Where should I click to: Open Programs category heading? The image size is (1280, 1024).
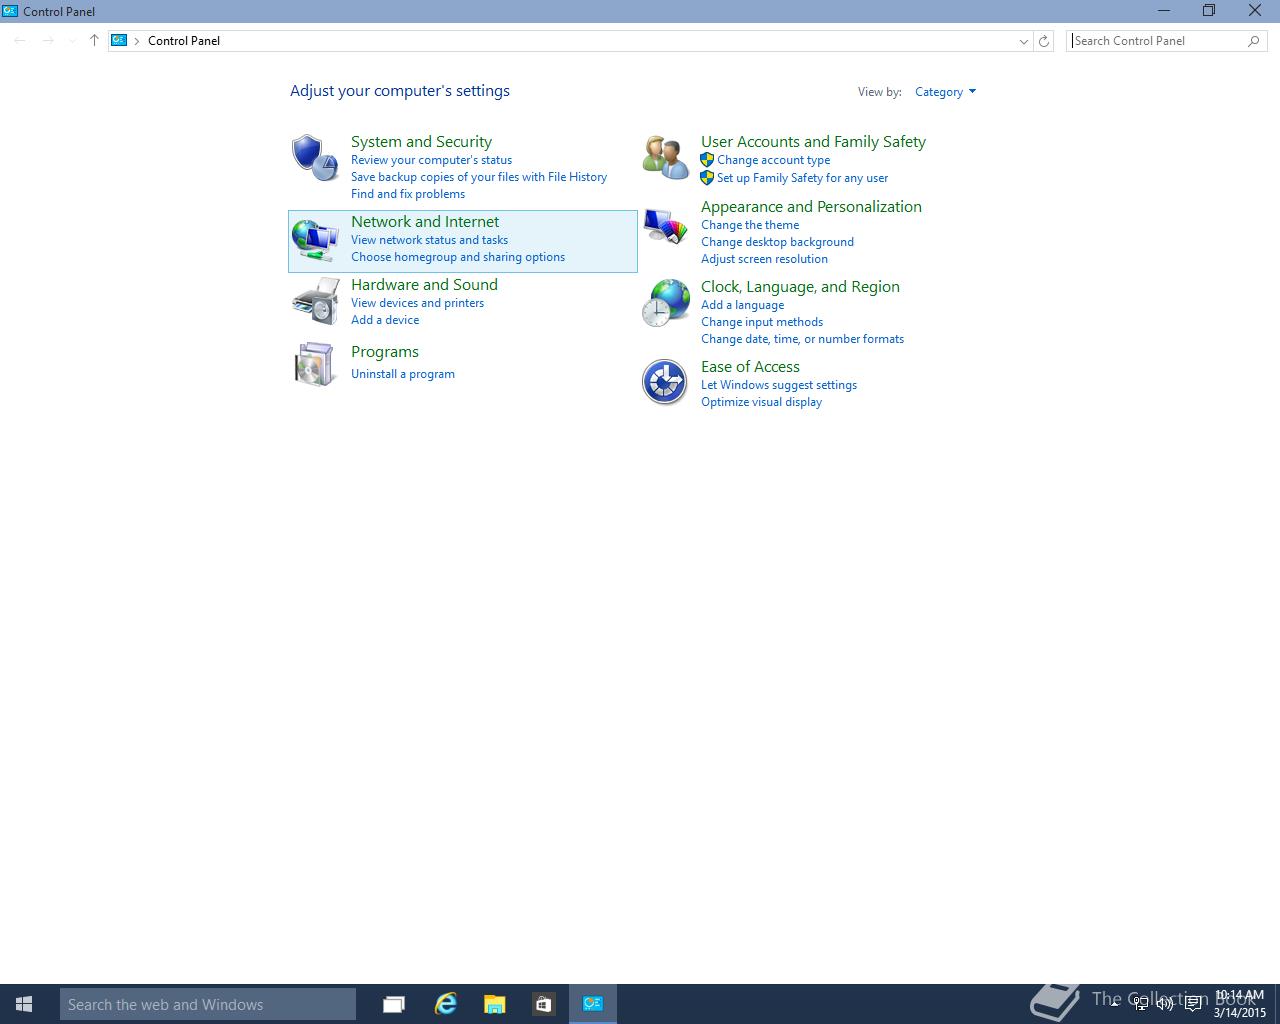click(385, 352)
